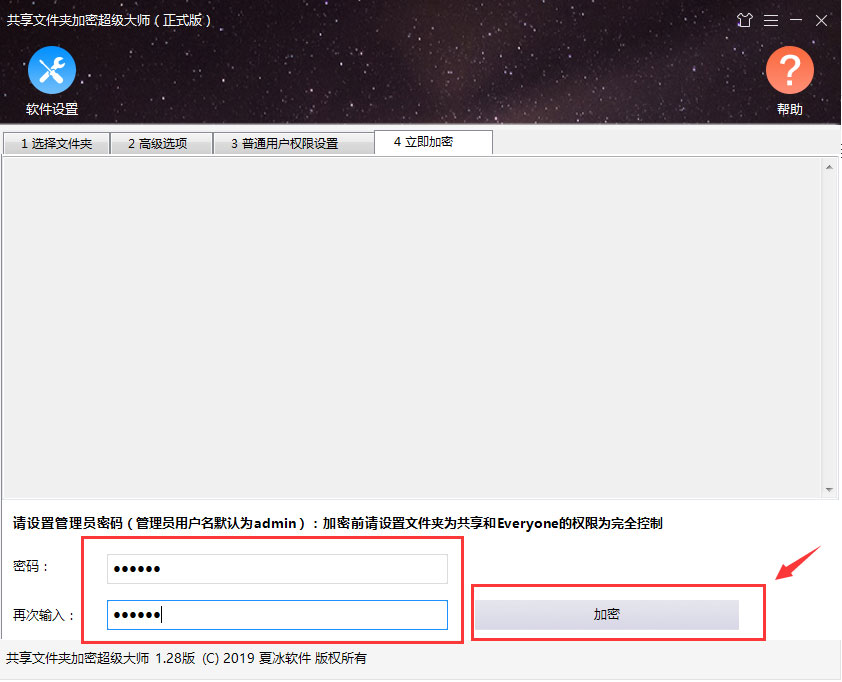Image resolution: width=842 pixels, height=682 pixels.
Task: Click the 加密 encryption button
Action: point(607,614)
